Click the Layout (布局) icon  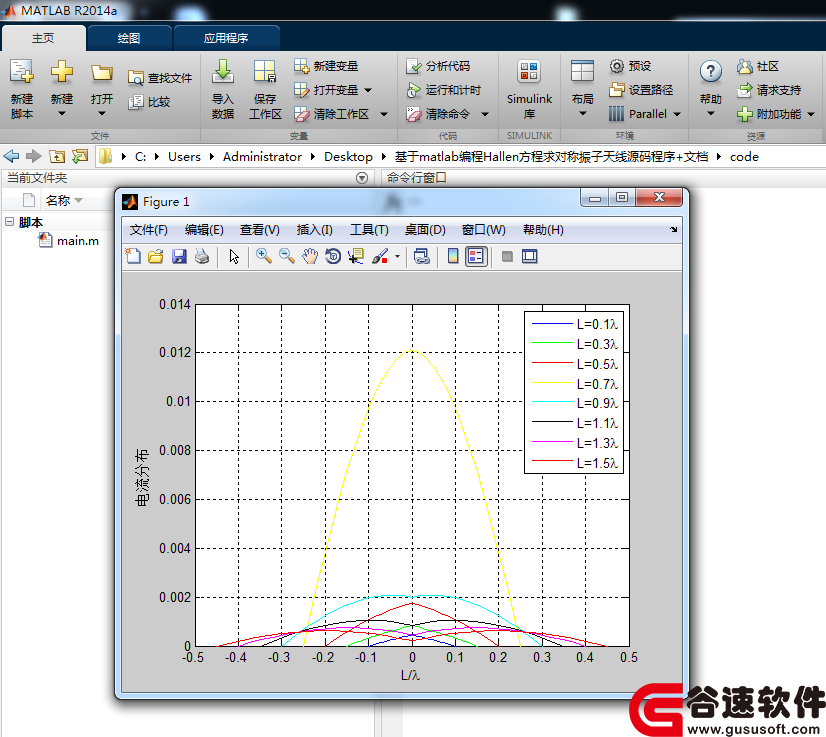click(582, 71)
